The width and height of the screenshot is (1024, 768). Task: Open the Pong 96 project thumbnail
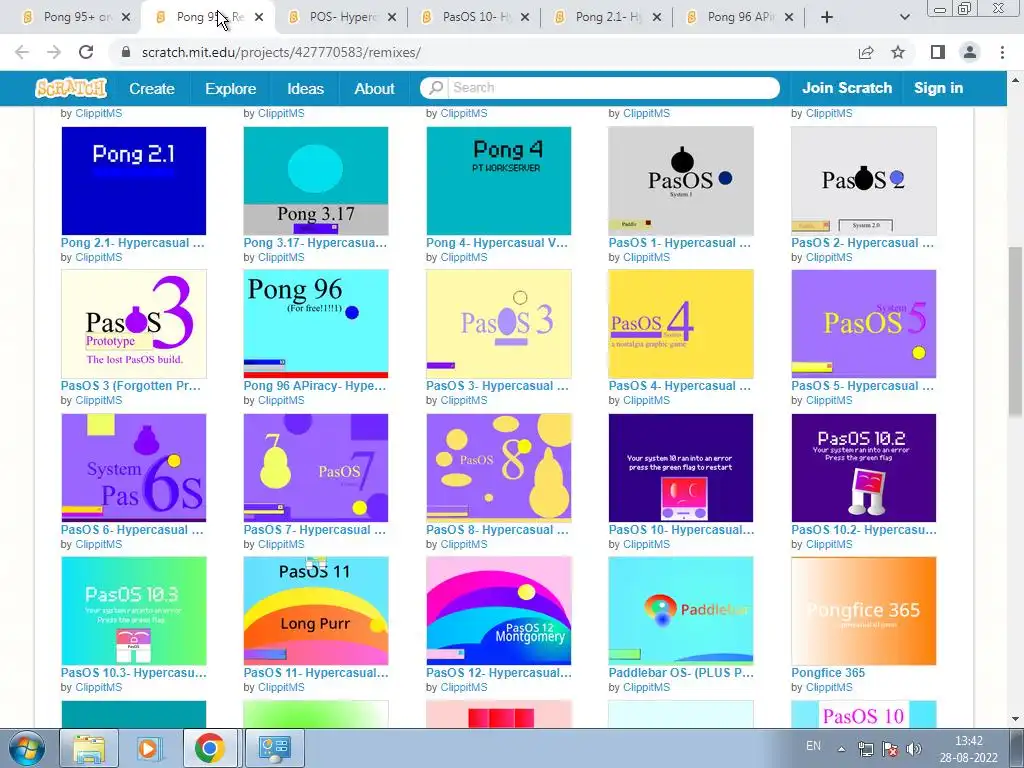click(315, 324)
